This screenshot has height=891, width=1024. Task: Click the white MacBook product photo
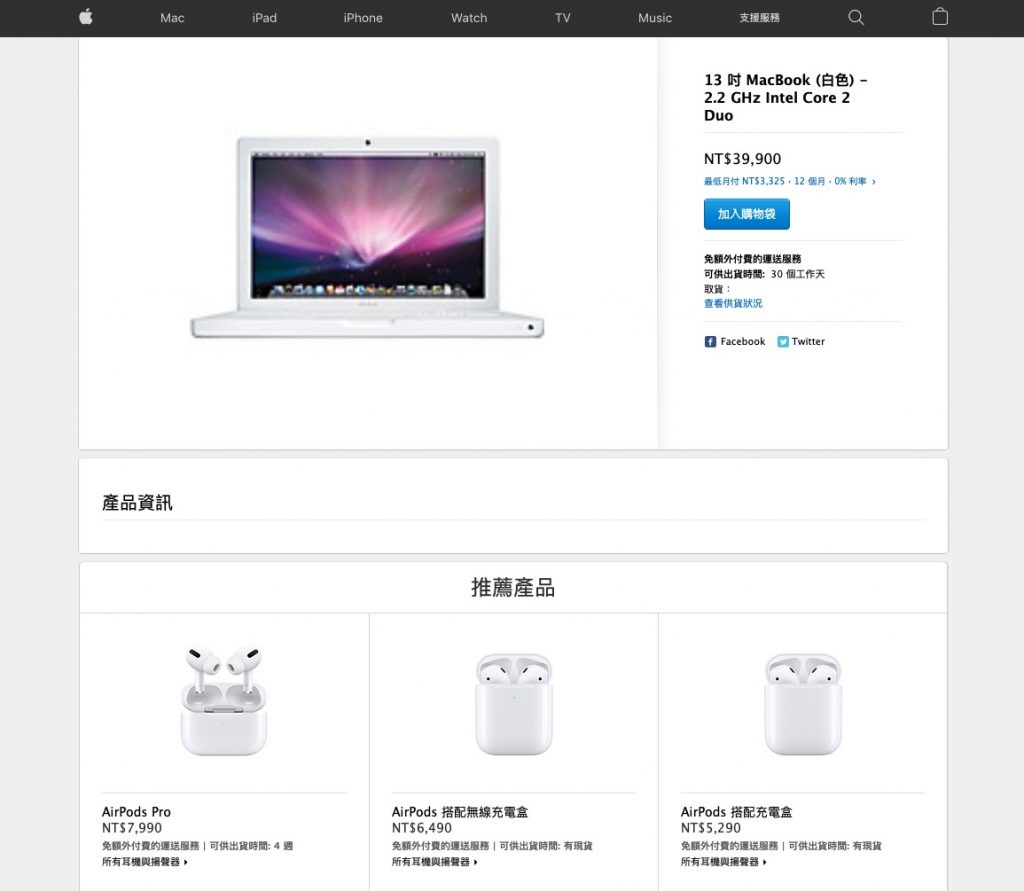(367, 237)
